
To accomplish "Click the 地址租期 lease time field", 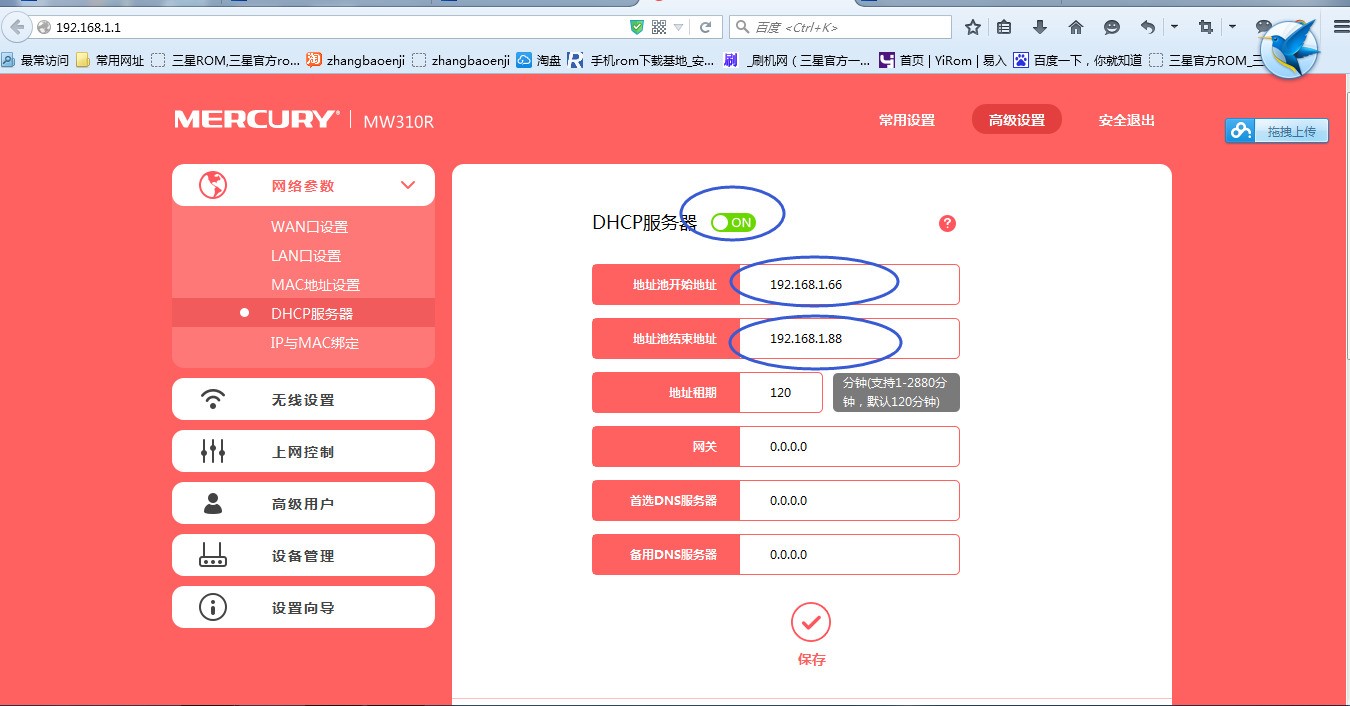I will 781,393.
